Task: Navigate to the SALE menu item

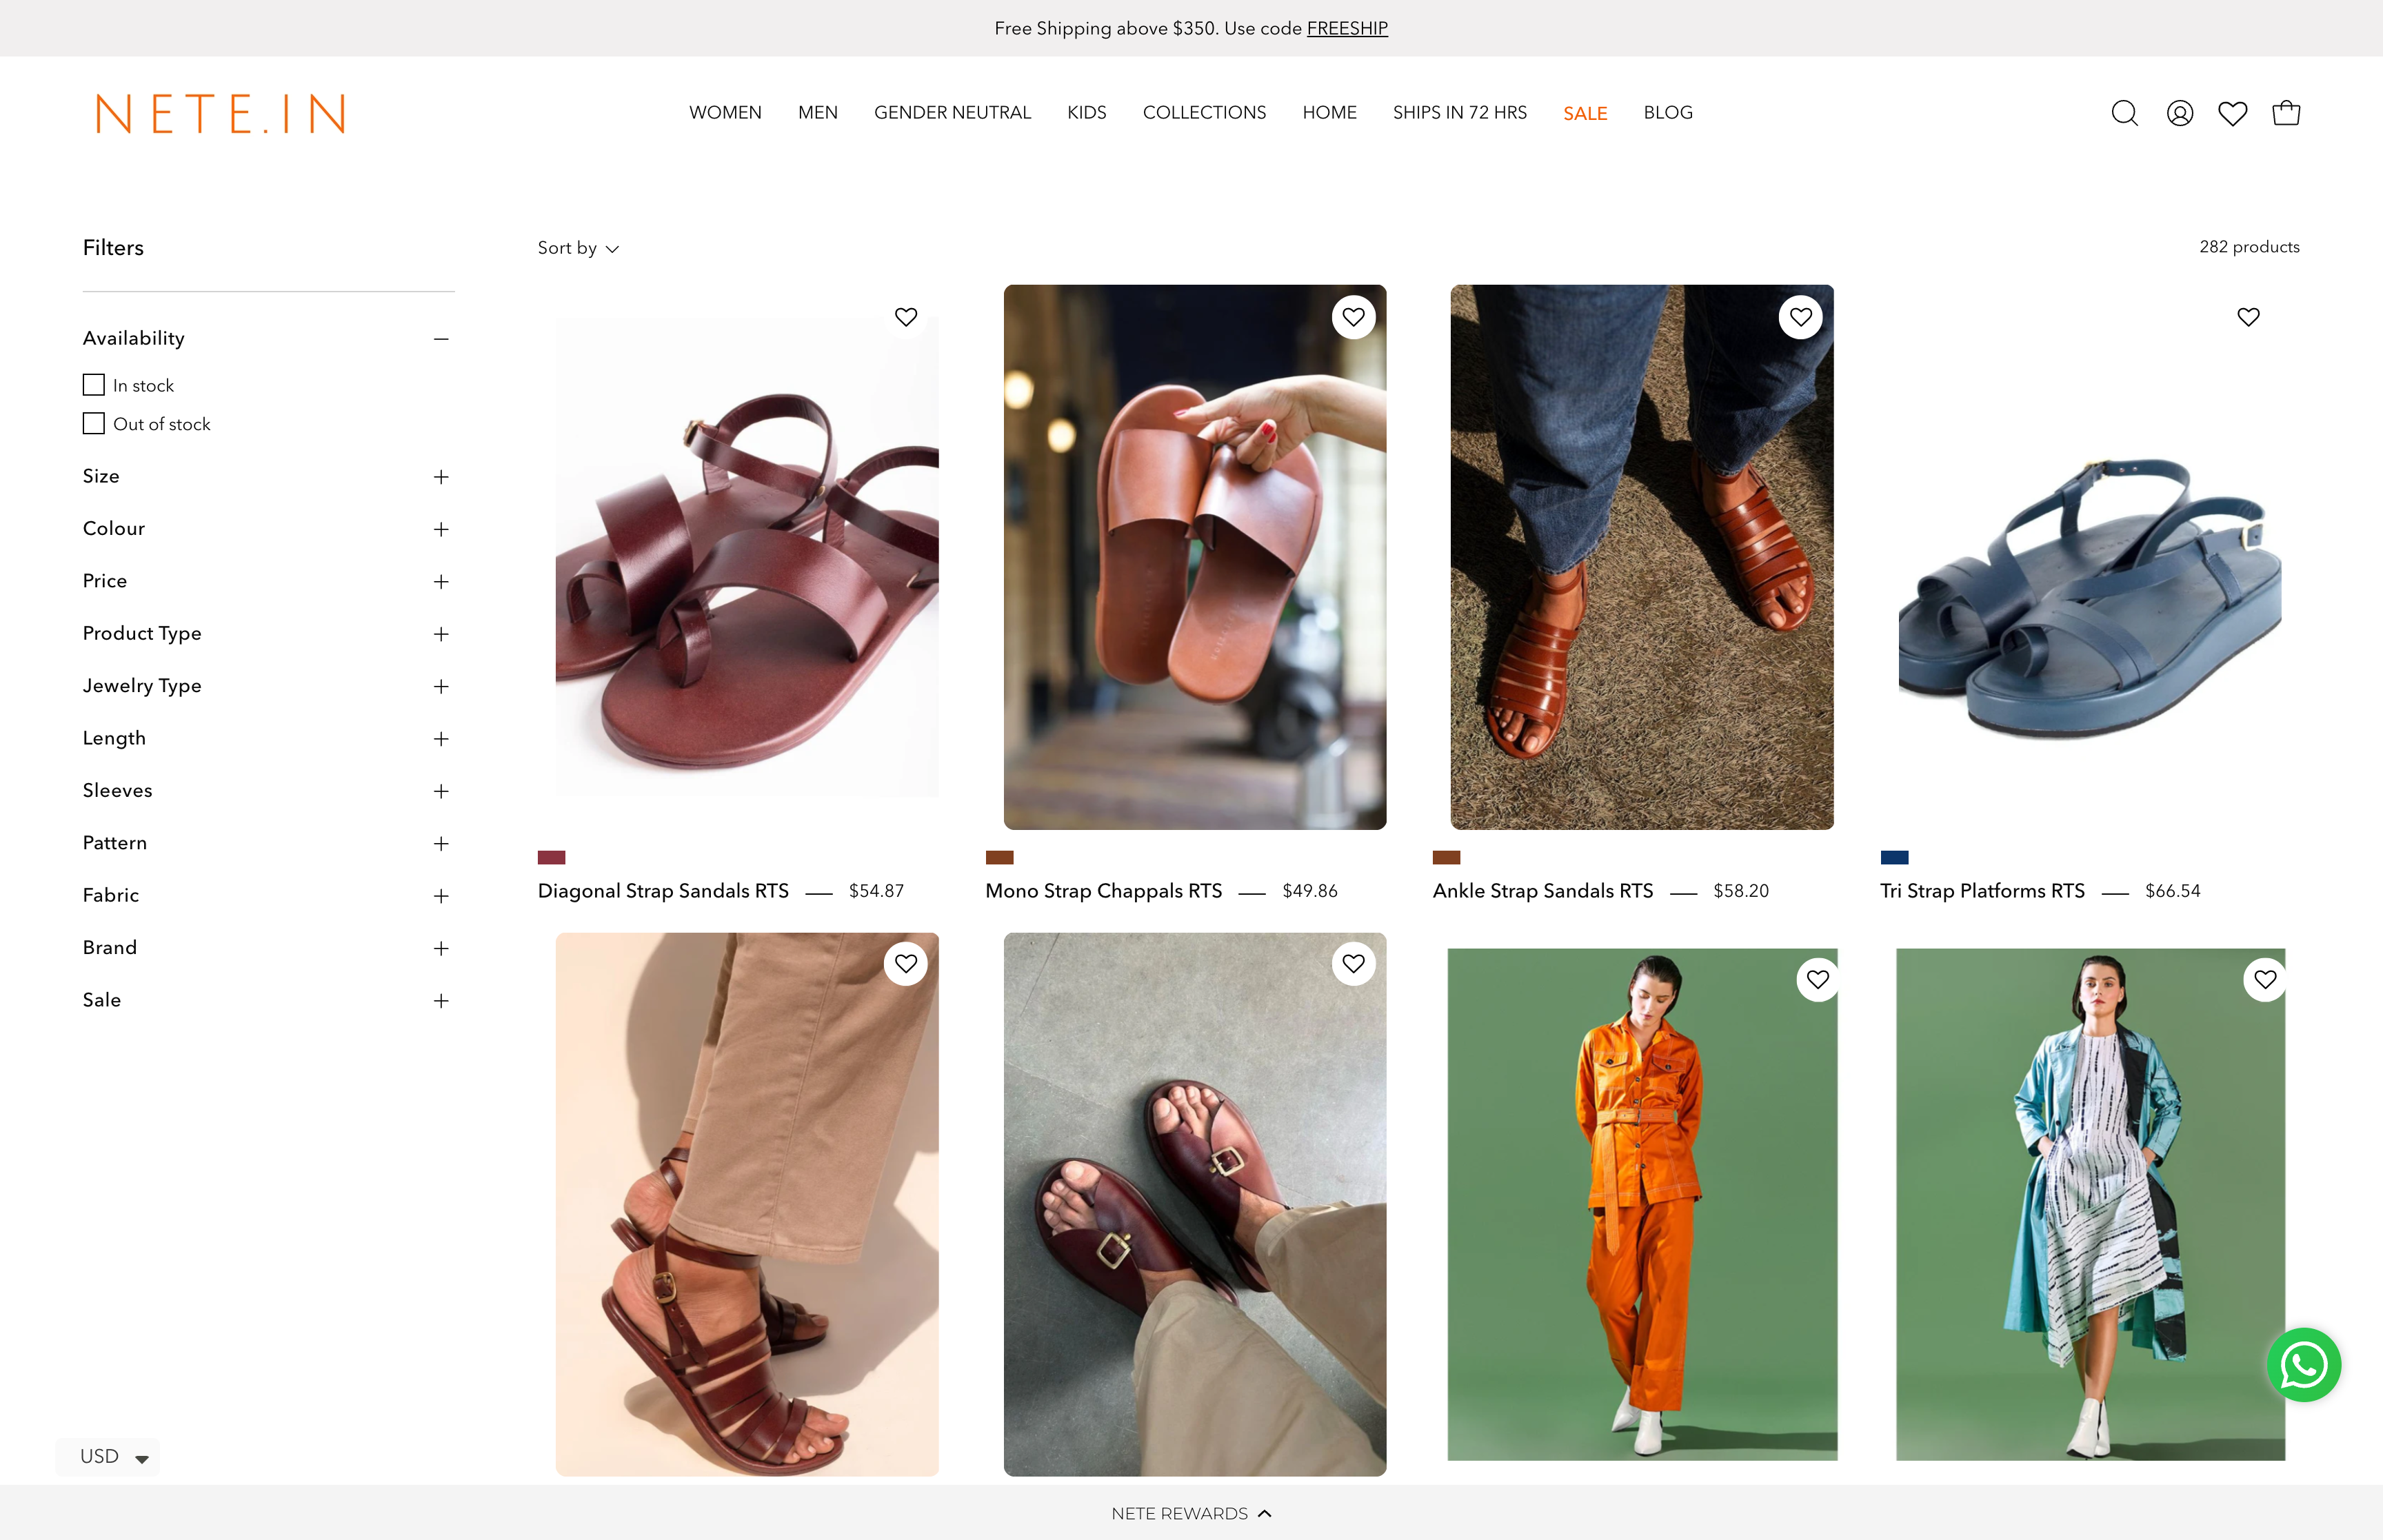Action: coord(1585,113)
